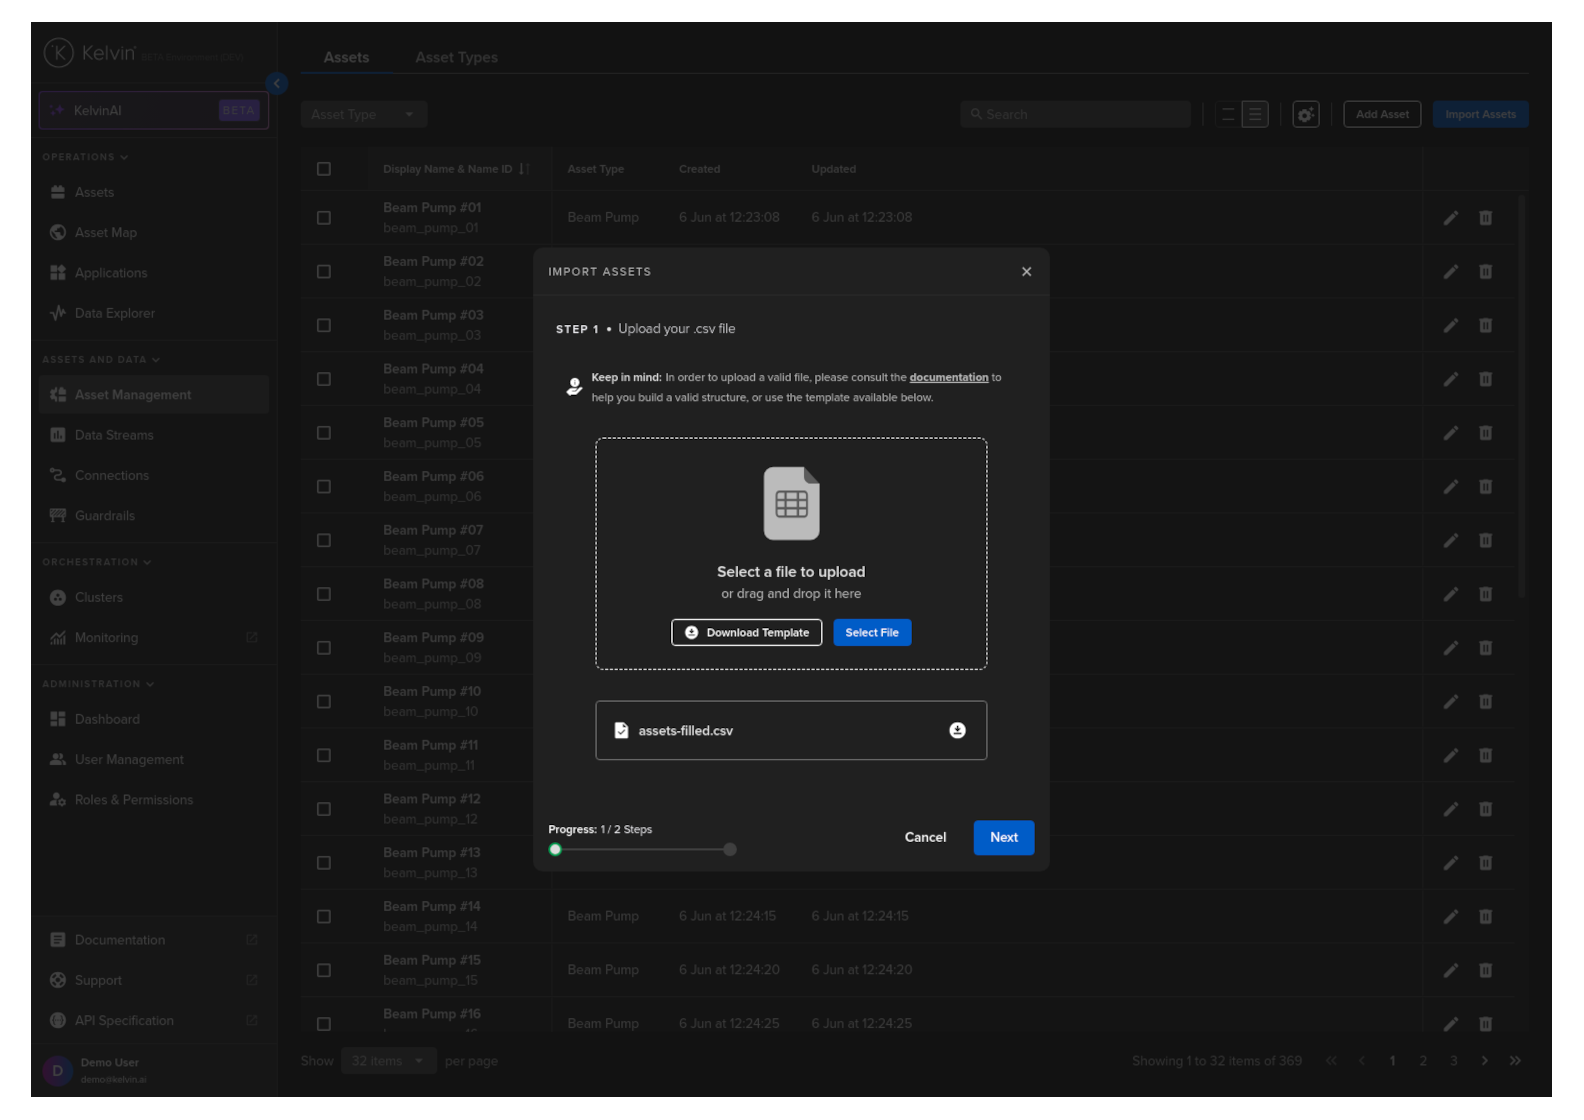The width and height of the screenshot is (1584, 1120).
Task: Open the items per page dropdown
Action: pos(387,1061)
